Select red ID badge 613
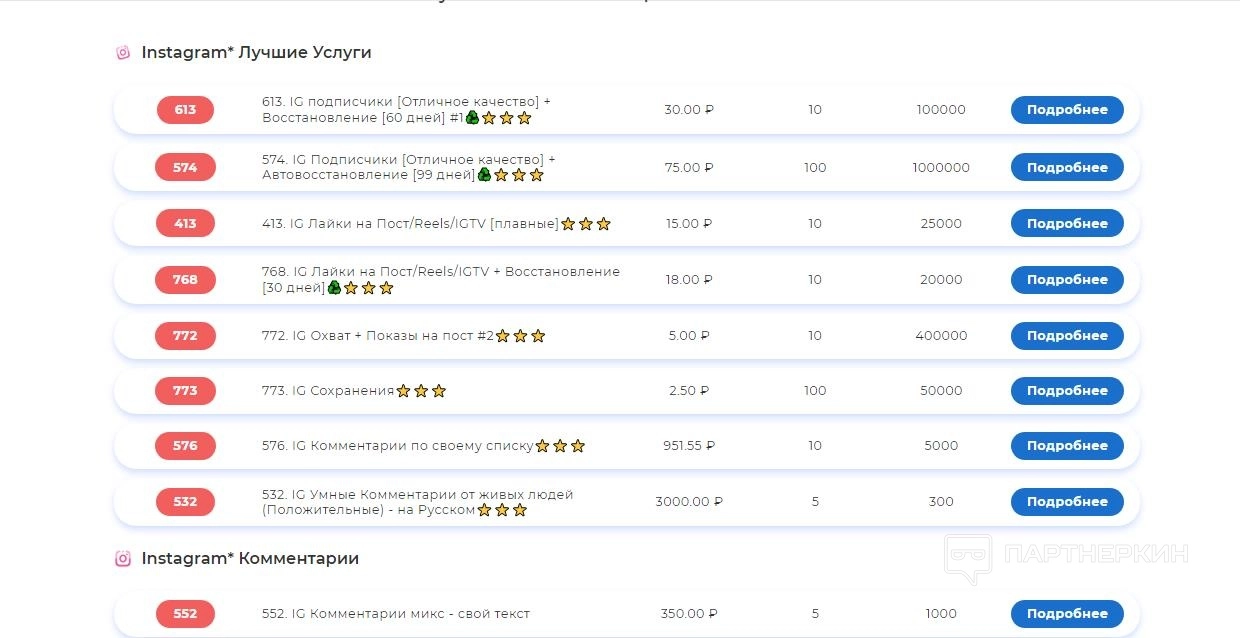The height and width of the screenshot is (638, 1240). [185, 110]
